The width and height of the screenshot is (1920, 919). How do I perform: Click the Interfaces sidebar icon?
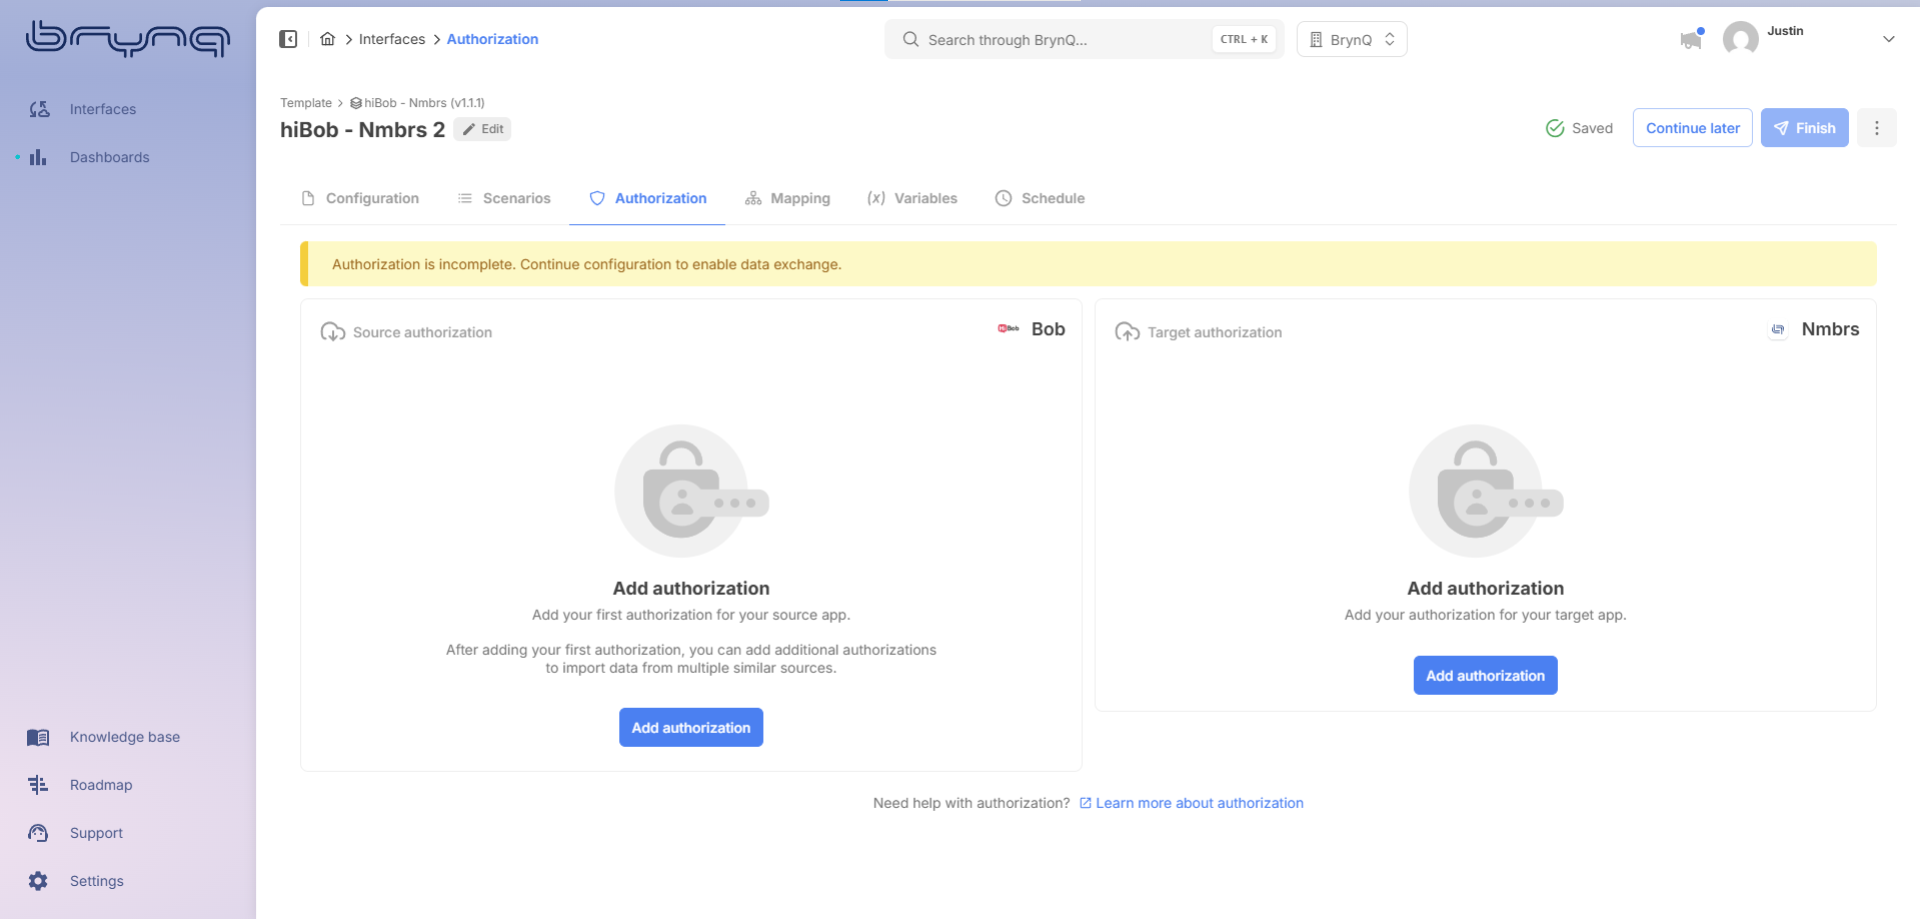39,109
